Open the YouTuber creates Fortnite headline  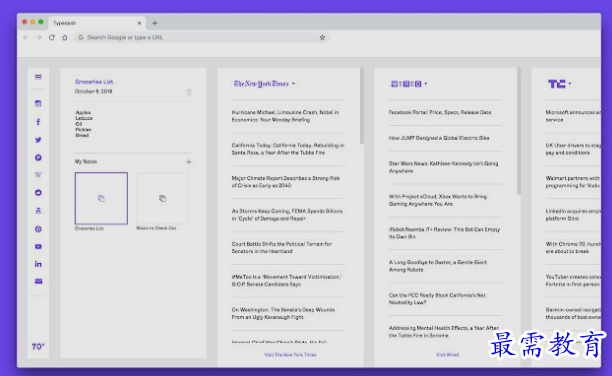coord(573,280)
